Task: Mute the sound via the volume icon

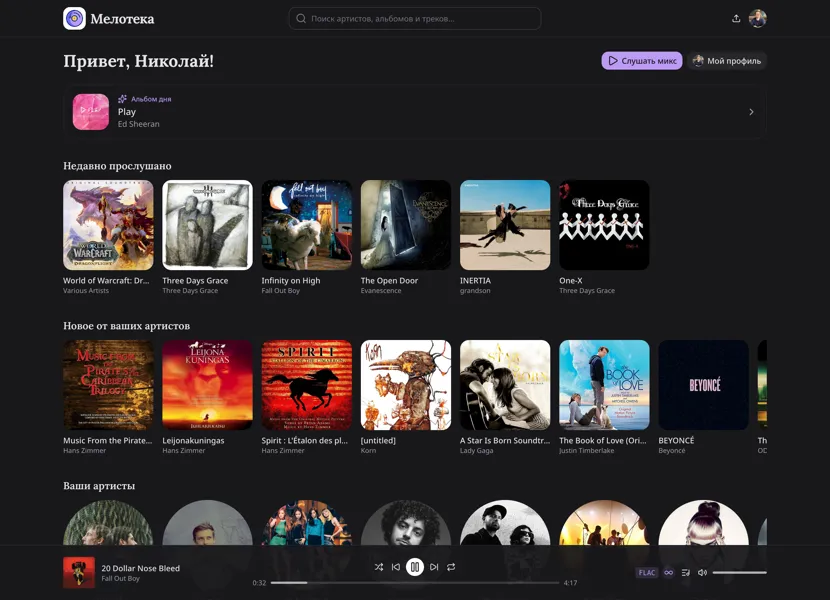Action: [x=702, y=572]
